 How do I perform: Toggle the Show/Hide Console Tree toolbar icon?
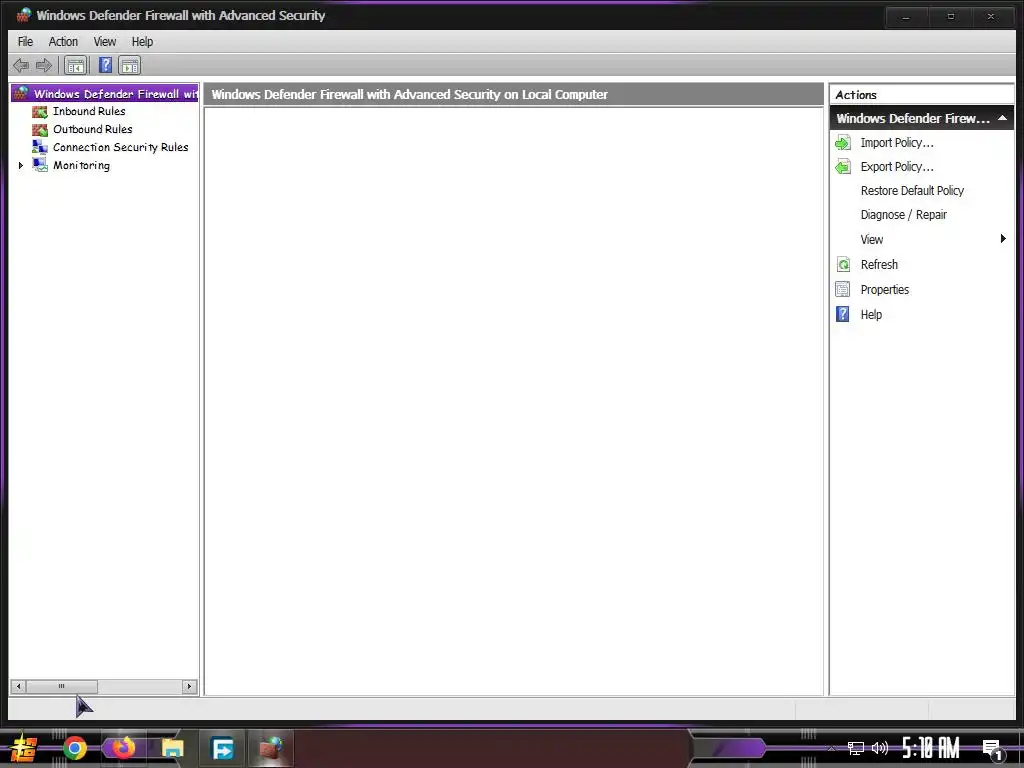76,65
